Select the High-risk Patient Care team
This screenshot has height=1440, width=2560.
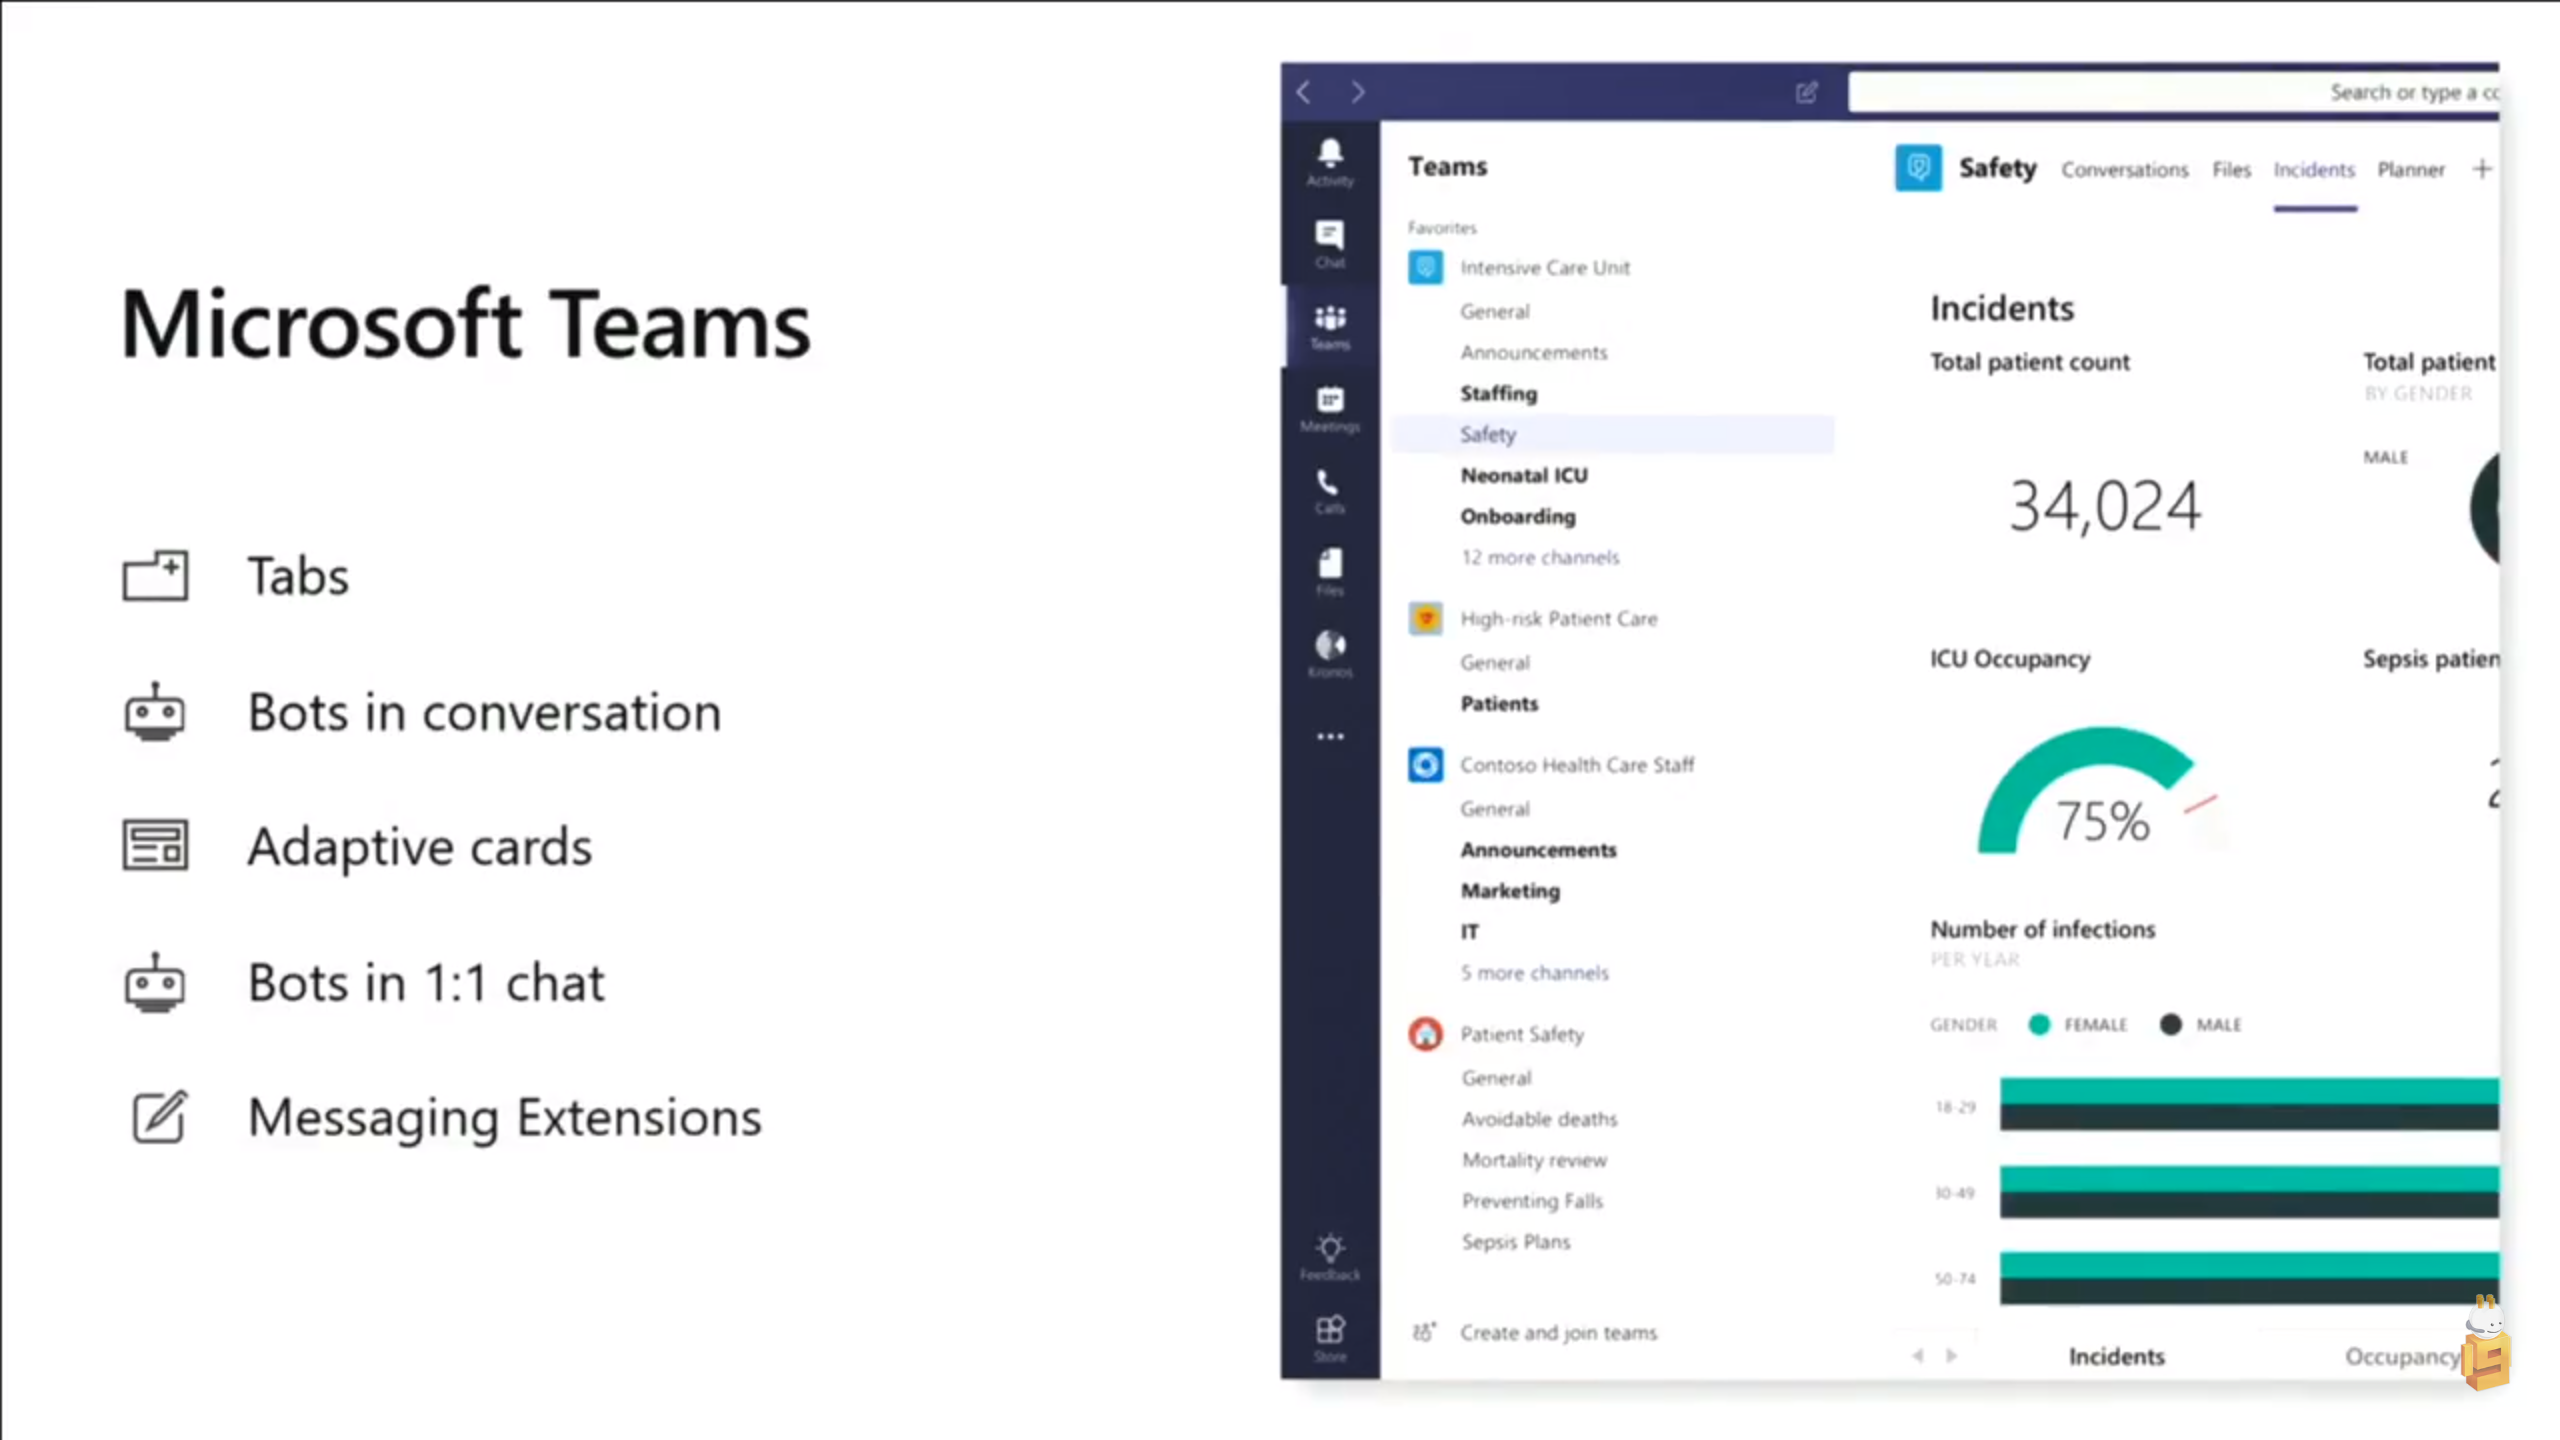pyautogui.click(x=1558, y=619)
